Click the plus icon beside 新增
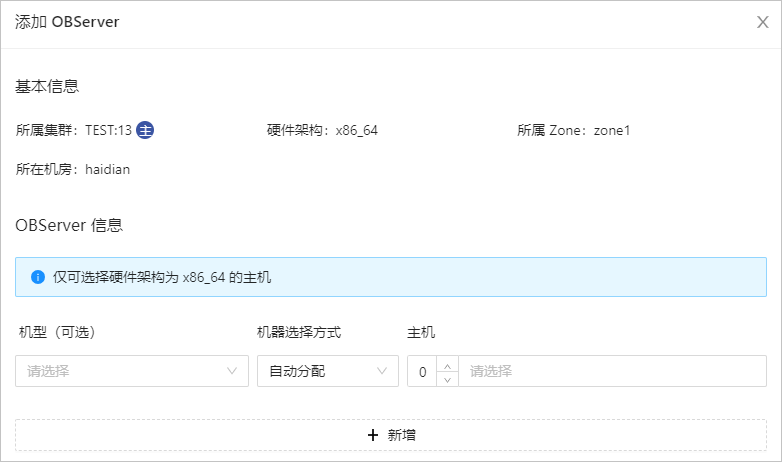Viewport: 782px width, 462px height. click(373, 435)
